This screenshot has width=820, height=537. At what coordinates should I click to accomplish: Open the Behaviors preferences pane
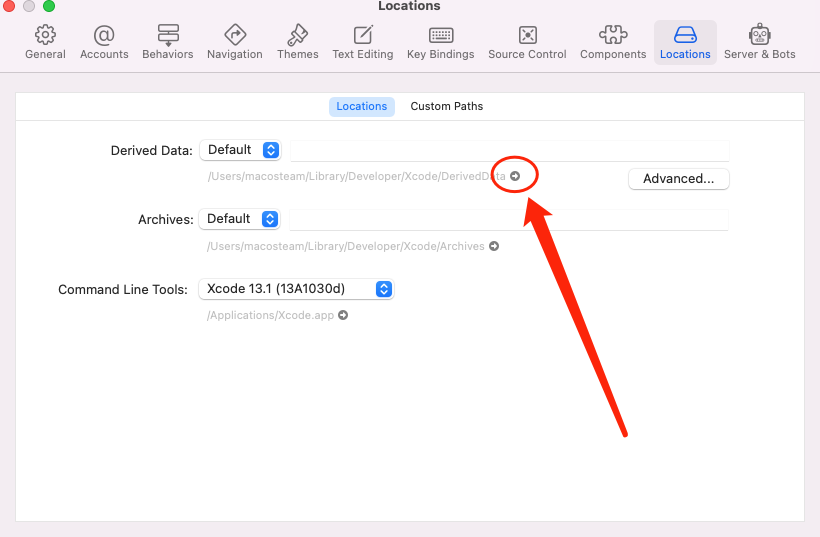pyautogui.click(x=168, y=42)
